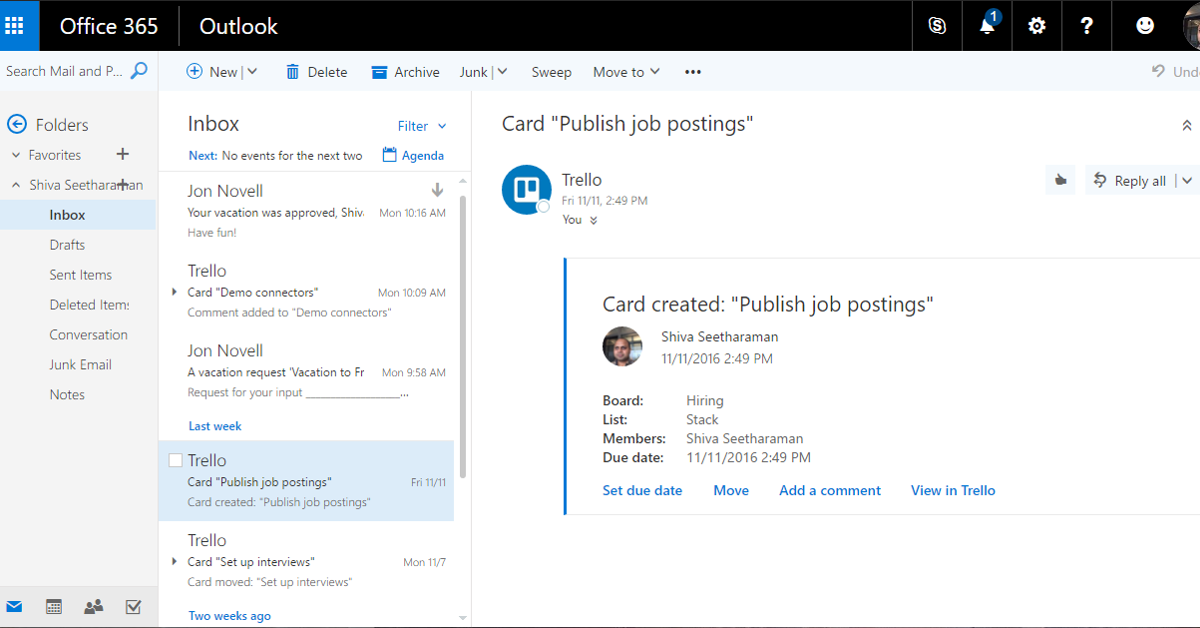Click Shiva Seetharaman's profile photo in card
This screenshot has height=628, width=1200.
tap(622, 346)
